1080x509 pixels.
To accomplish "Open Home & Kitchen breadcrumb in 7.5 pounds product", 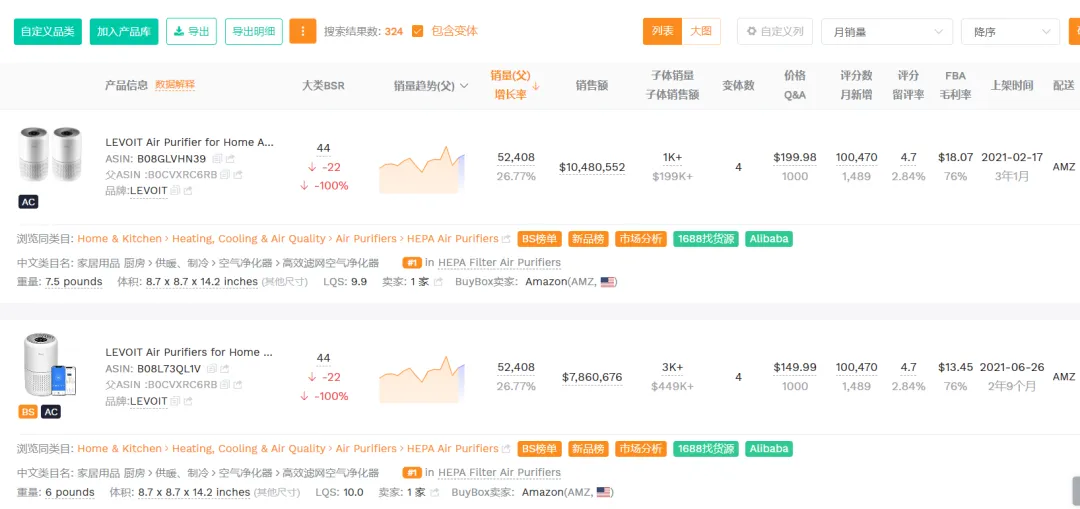I will [119, 238].
